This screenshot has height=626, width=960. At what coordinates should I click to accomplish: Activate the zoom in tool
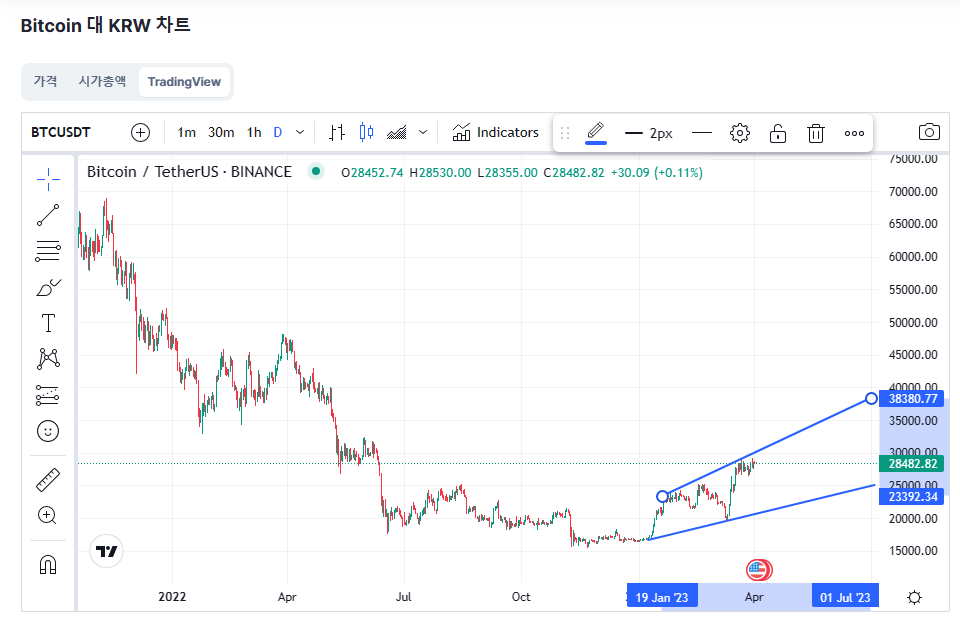[48, 515]
